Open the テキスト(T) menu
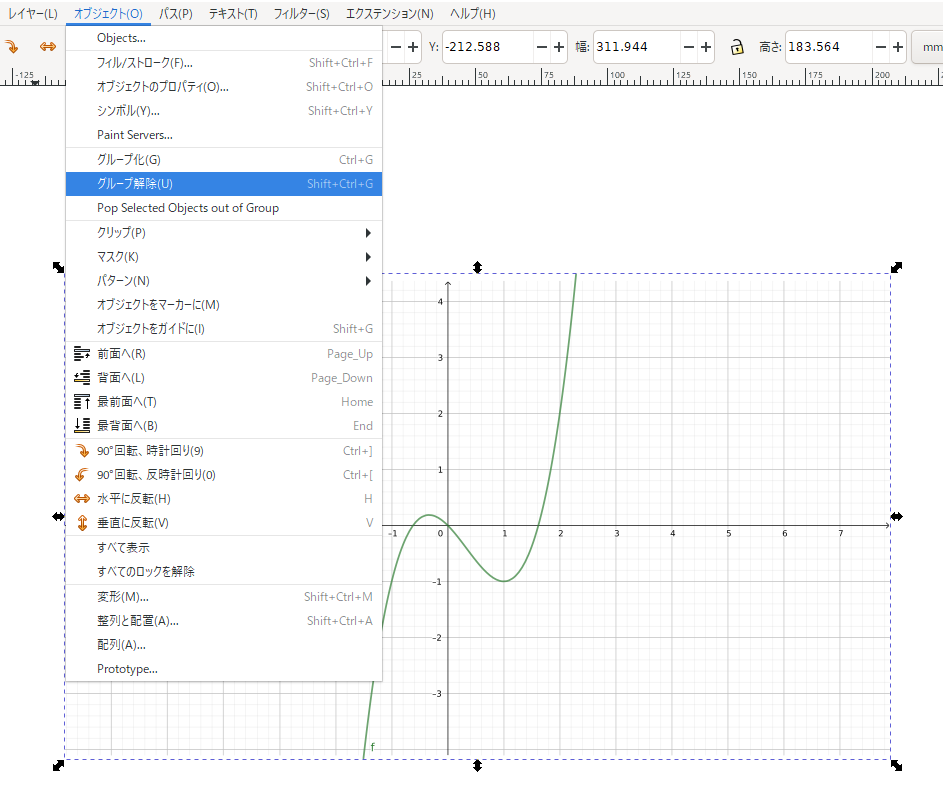This screenshot has width=943, height=799. (x=233, y=14)
